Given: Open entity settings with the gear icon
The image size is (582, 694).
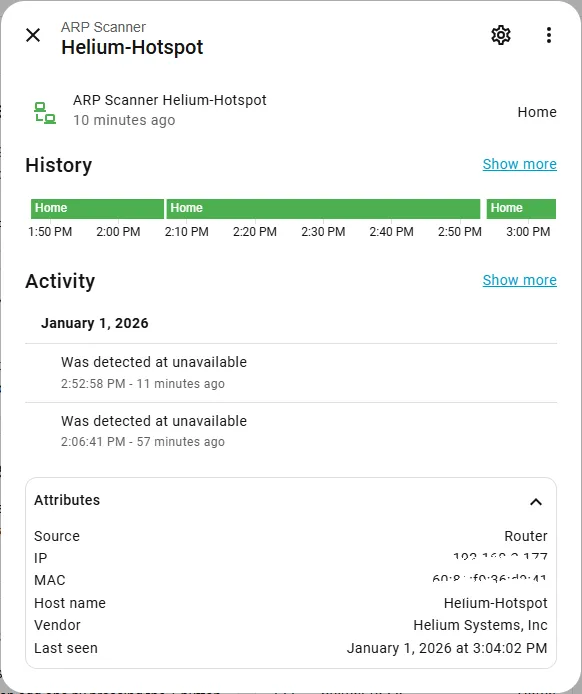Looking at the screenshot, I should [x=501, y=35].
